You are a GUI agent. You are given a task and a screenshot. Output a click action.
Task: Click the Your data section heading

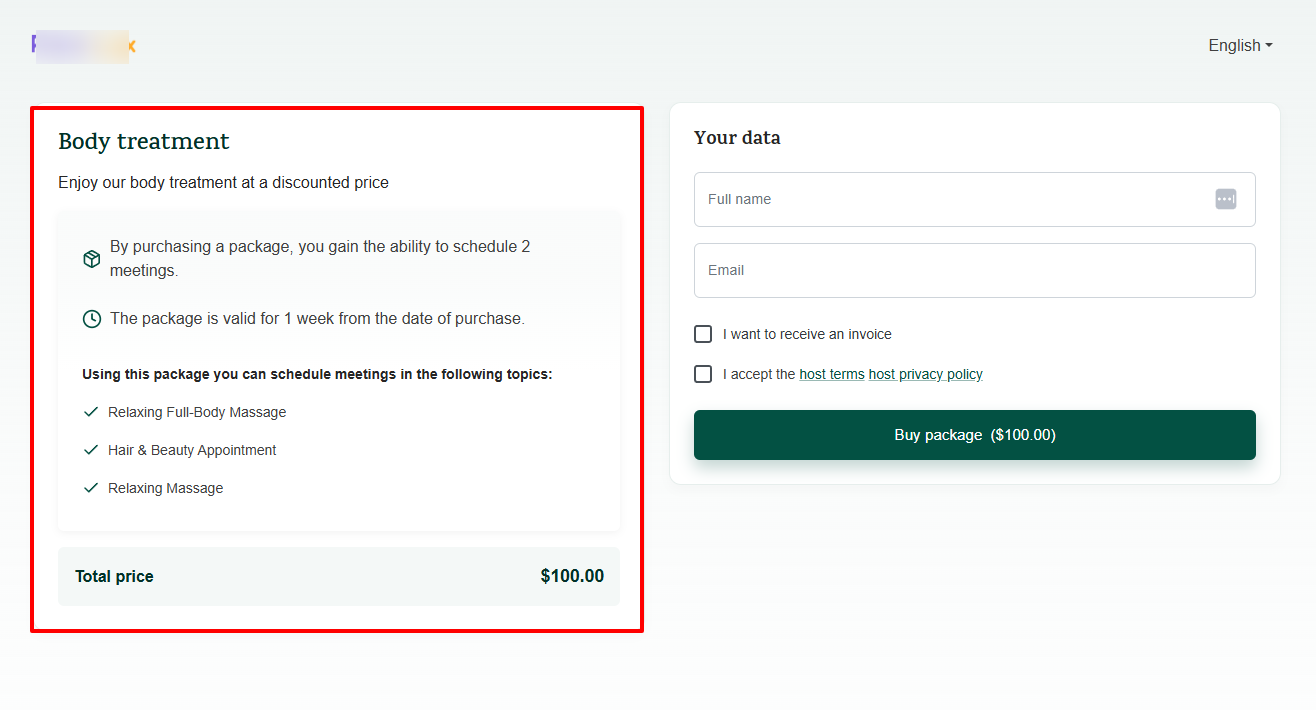[737, 137]
